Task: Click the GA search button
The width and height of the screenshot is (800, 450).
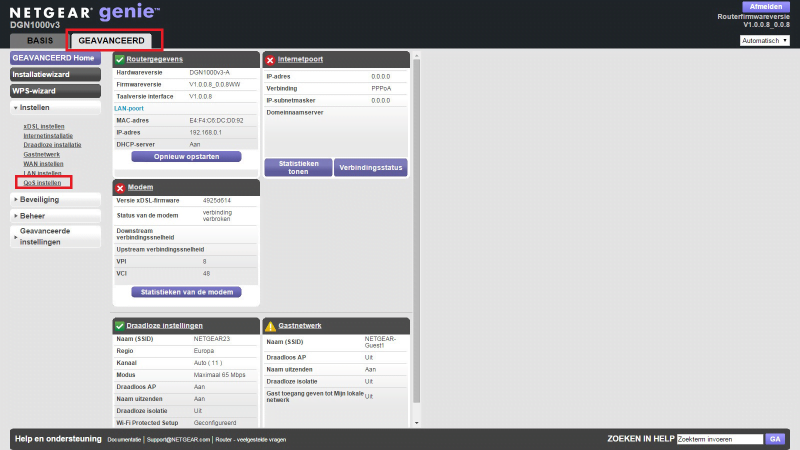Action: coord(775,439)
